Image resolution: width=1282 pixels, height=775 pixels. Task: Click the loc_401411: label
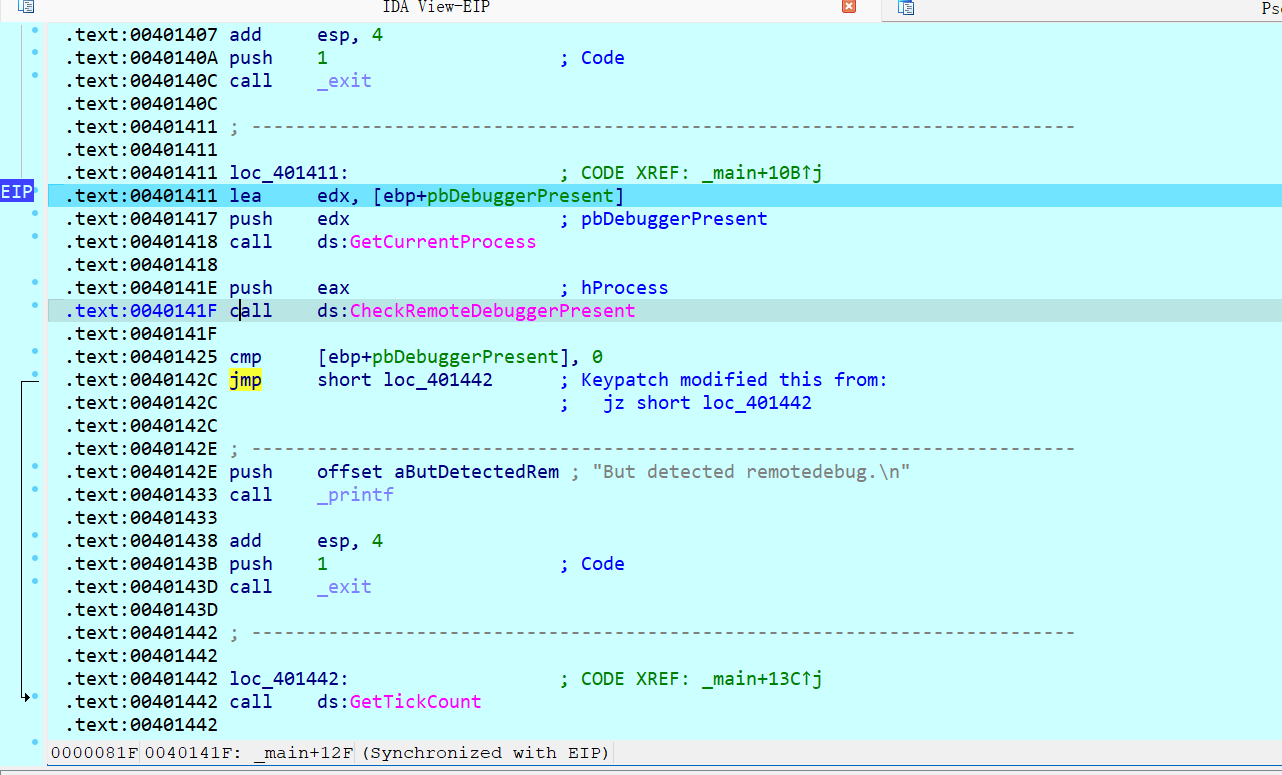[289, 173]
